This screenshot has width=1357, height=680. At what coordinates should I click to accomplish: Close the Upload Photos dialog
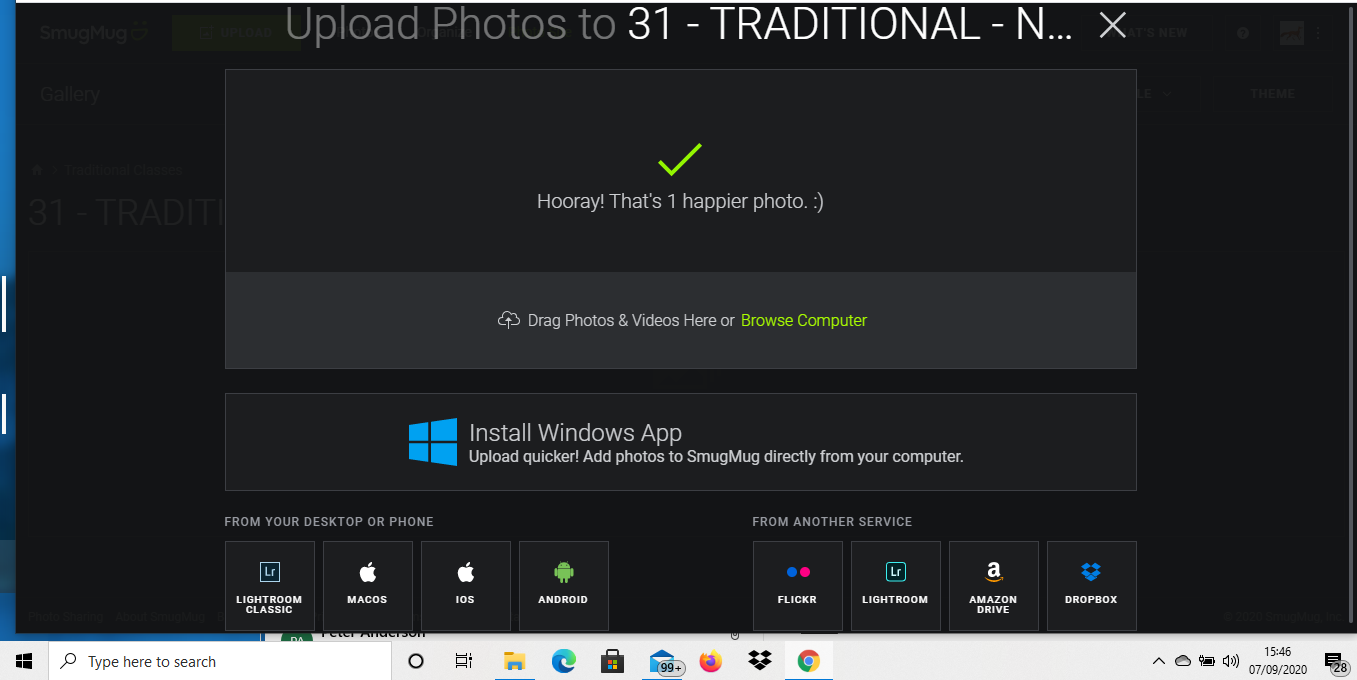coord(1113,26)
